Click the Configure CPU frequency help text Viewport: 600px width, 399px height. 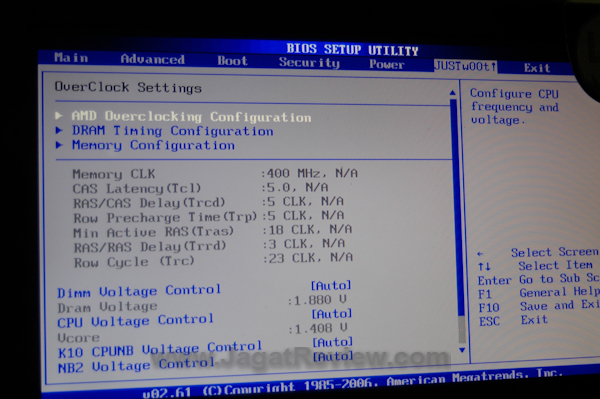point(514,106)
